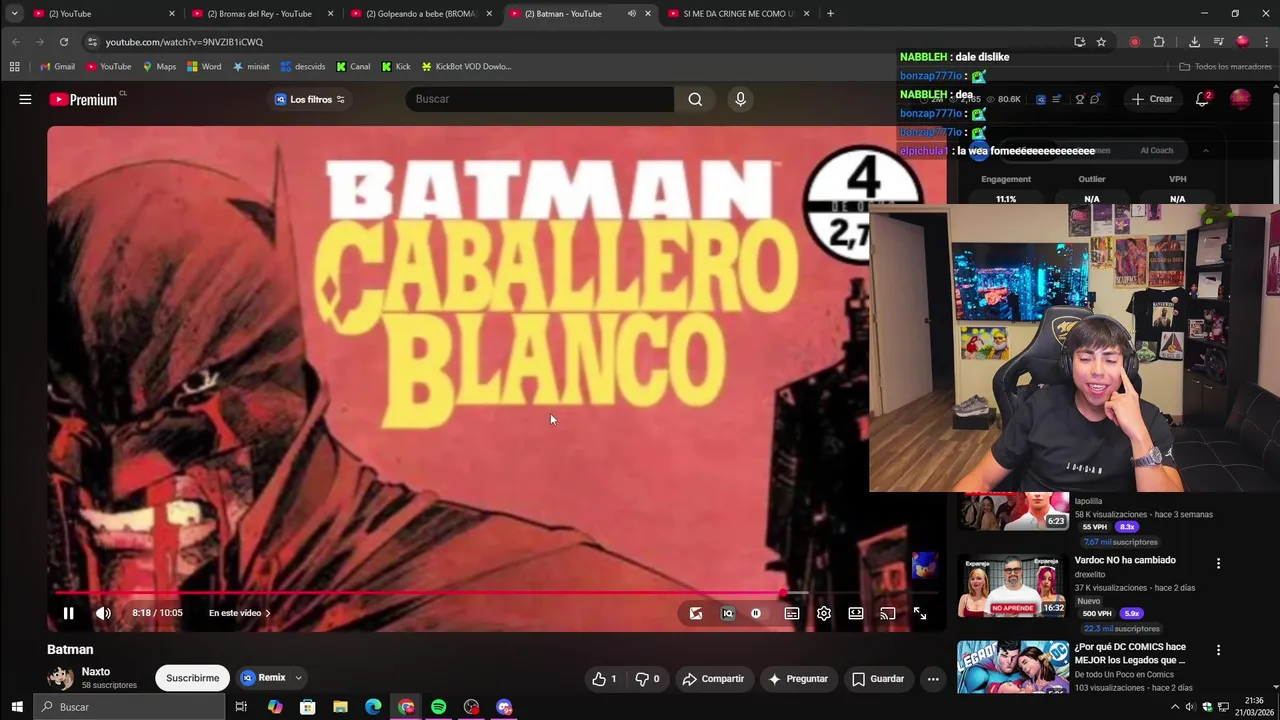This screenshot has height=720, width=1280.
Task: Open KickBot VOD Downloader bookmark
Action: pos(466,67)
